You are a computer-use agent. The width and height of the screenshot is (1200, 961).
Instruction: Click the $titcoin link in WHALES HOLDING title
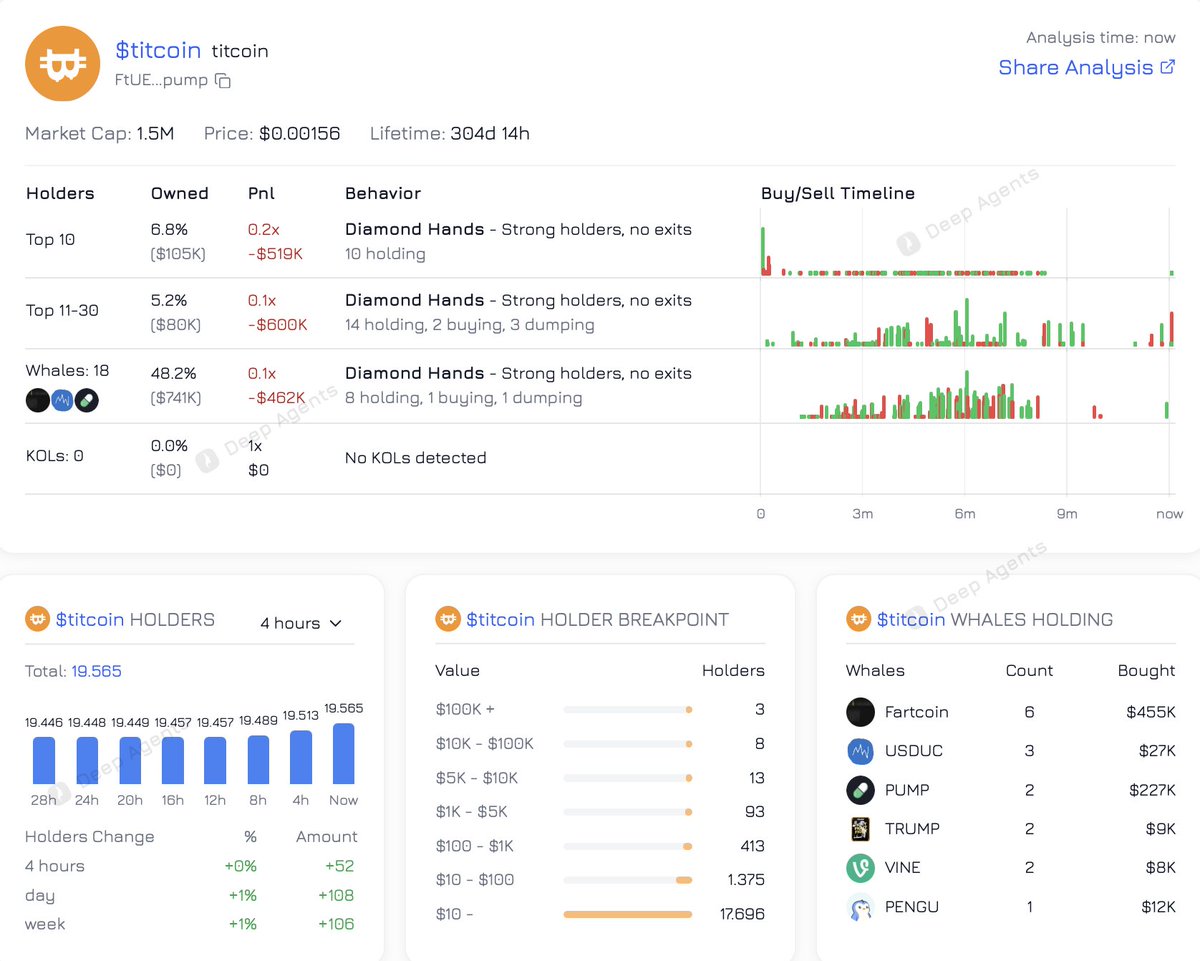point(911,619)
